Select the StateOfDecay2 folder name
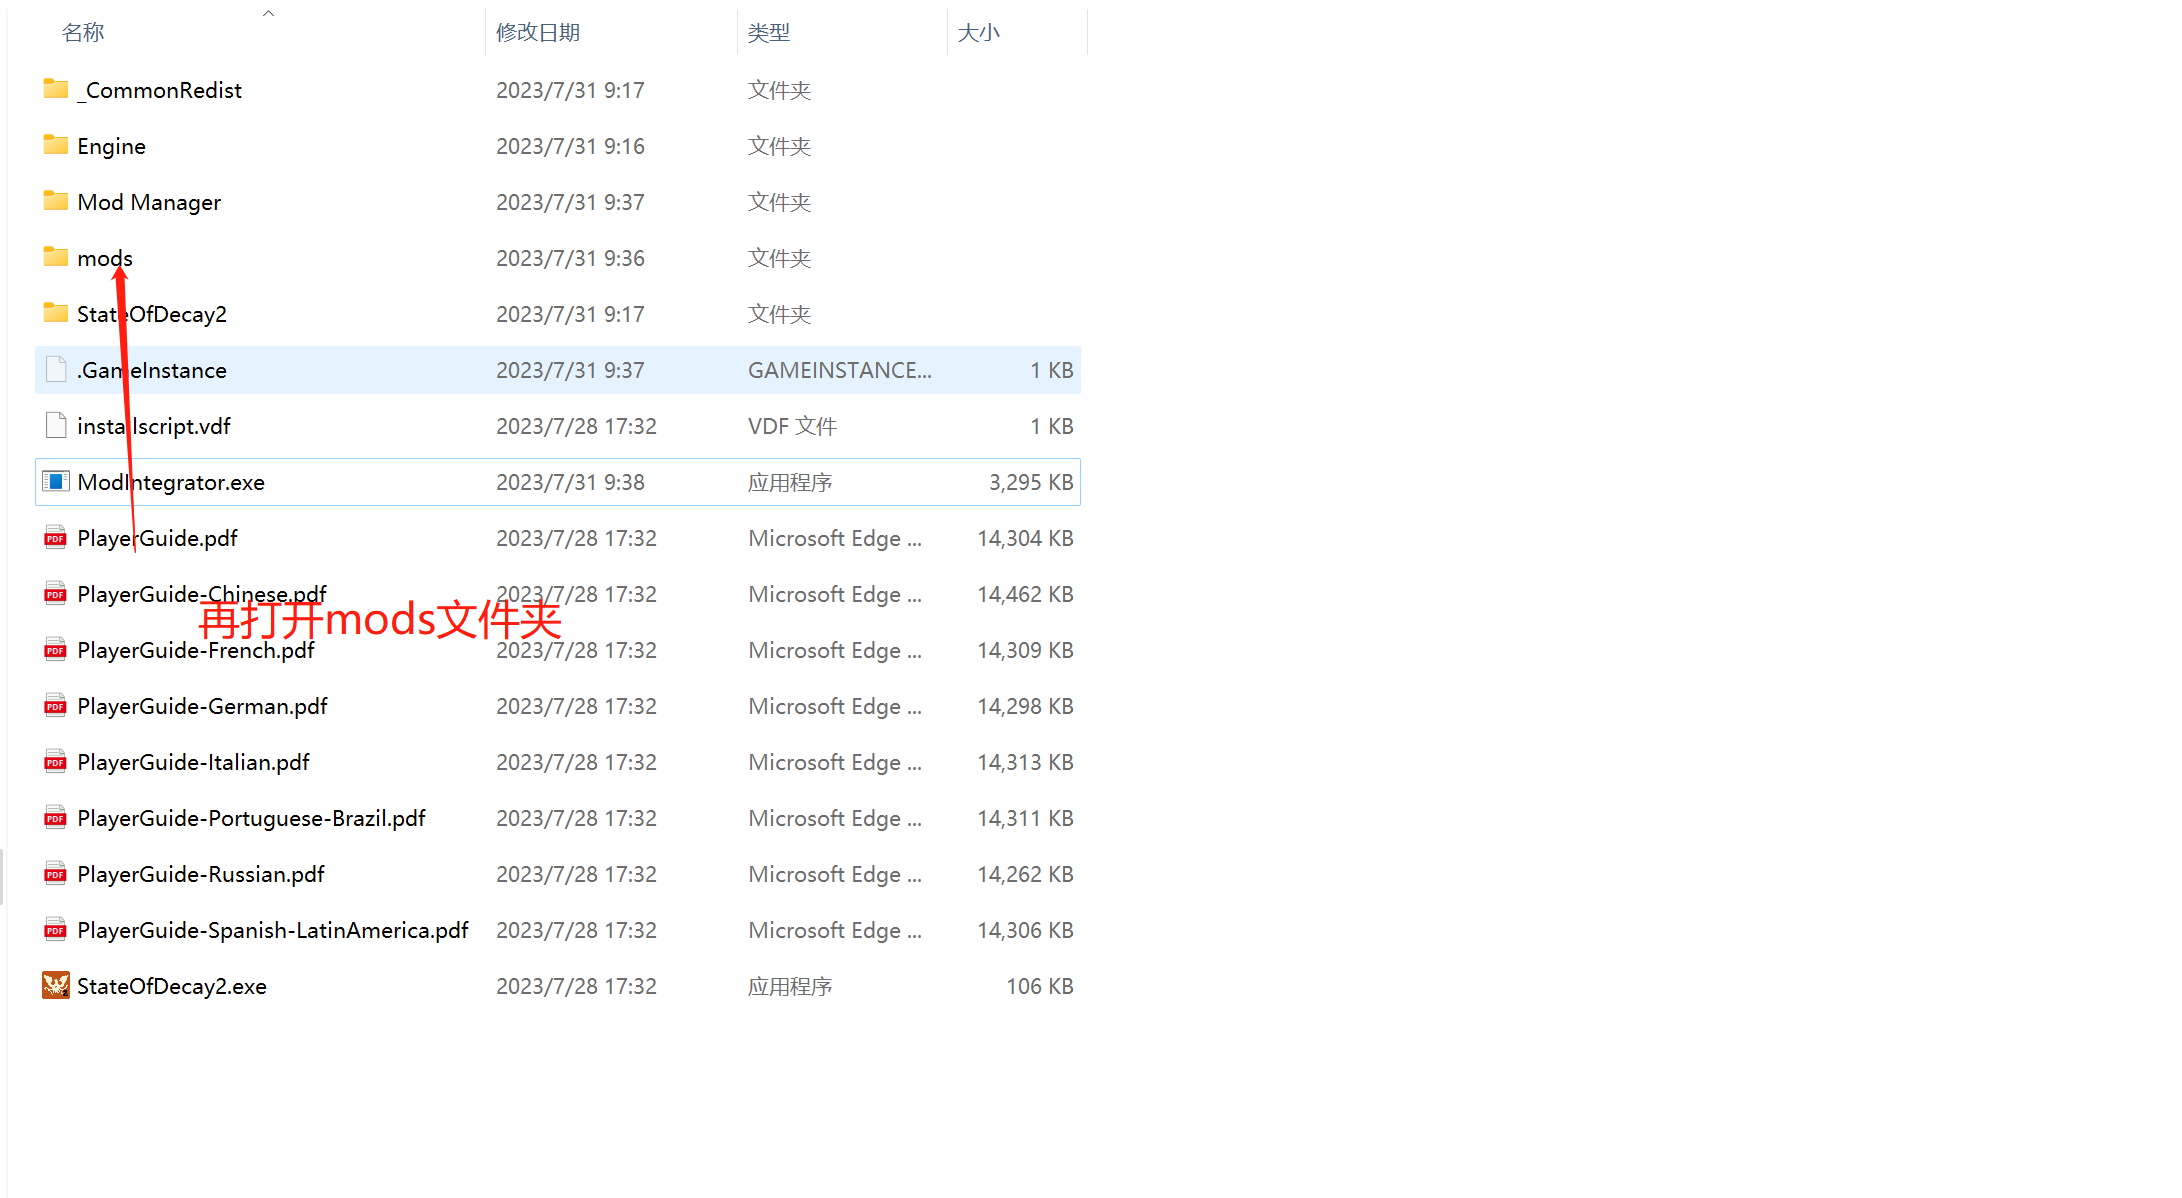Image resolution: width=2182 pixels, height=1198 pixels. click(x=152, y=314)
